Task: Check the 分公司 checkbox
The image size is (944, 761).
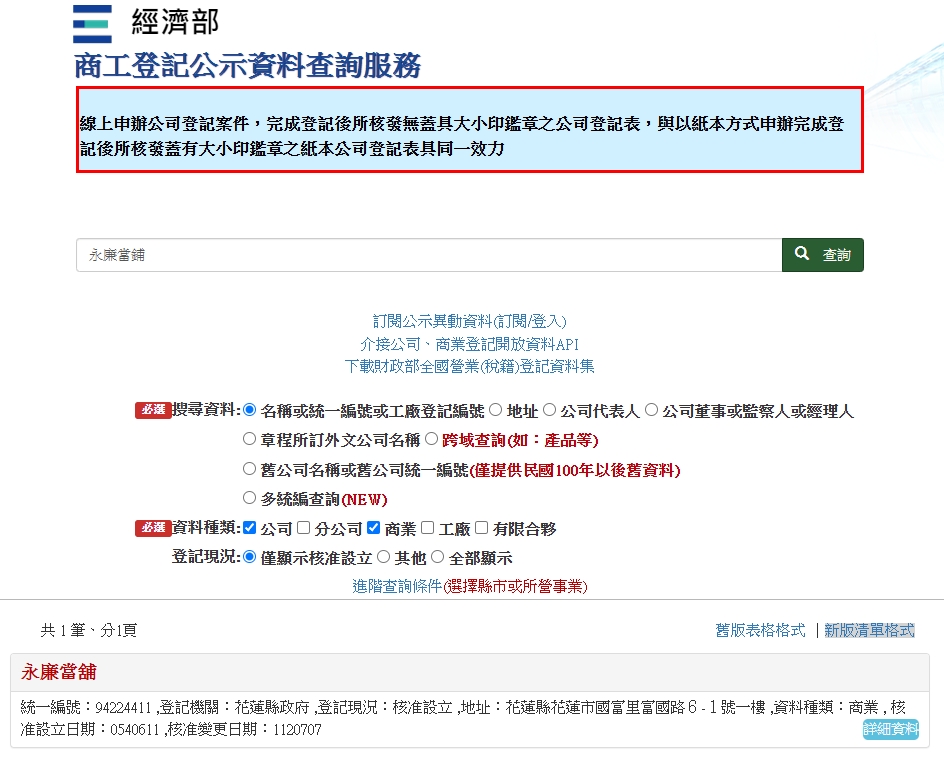Action: (x=303, y=527)
